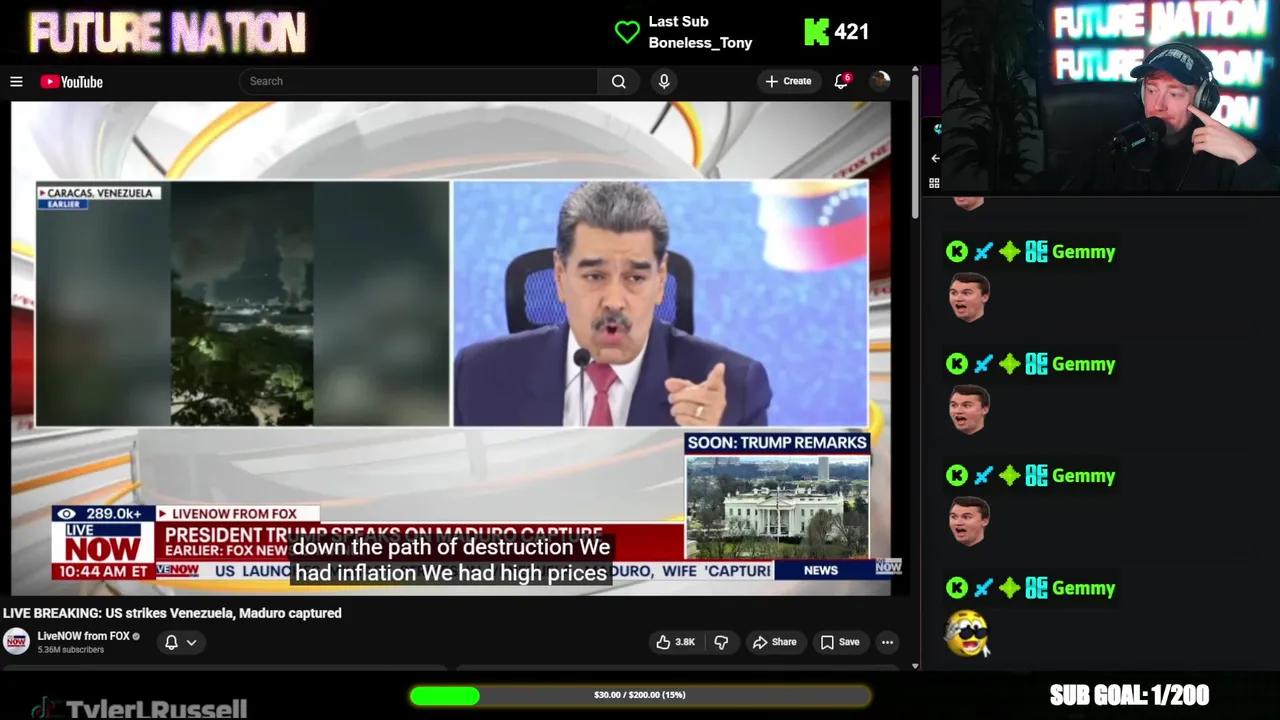The image size is (1280, 720).
Task: Click the sunglasses emoji in last Gemmy message
Action: [x=967, y=633]
